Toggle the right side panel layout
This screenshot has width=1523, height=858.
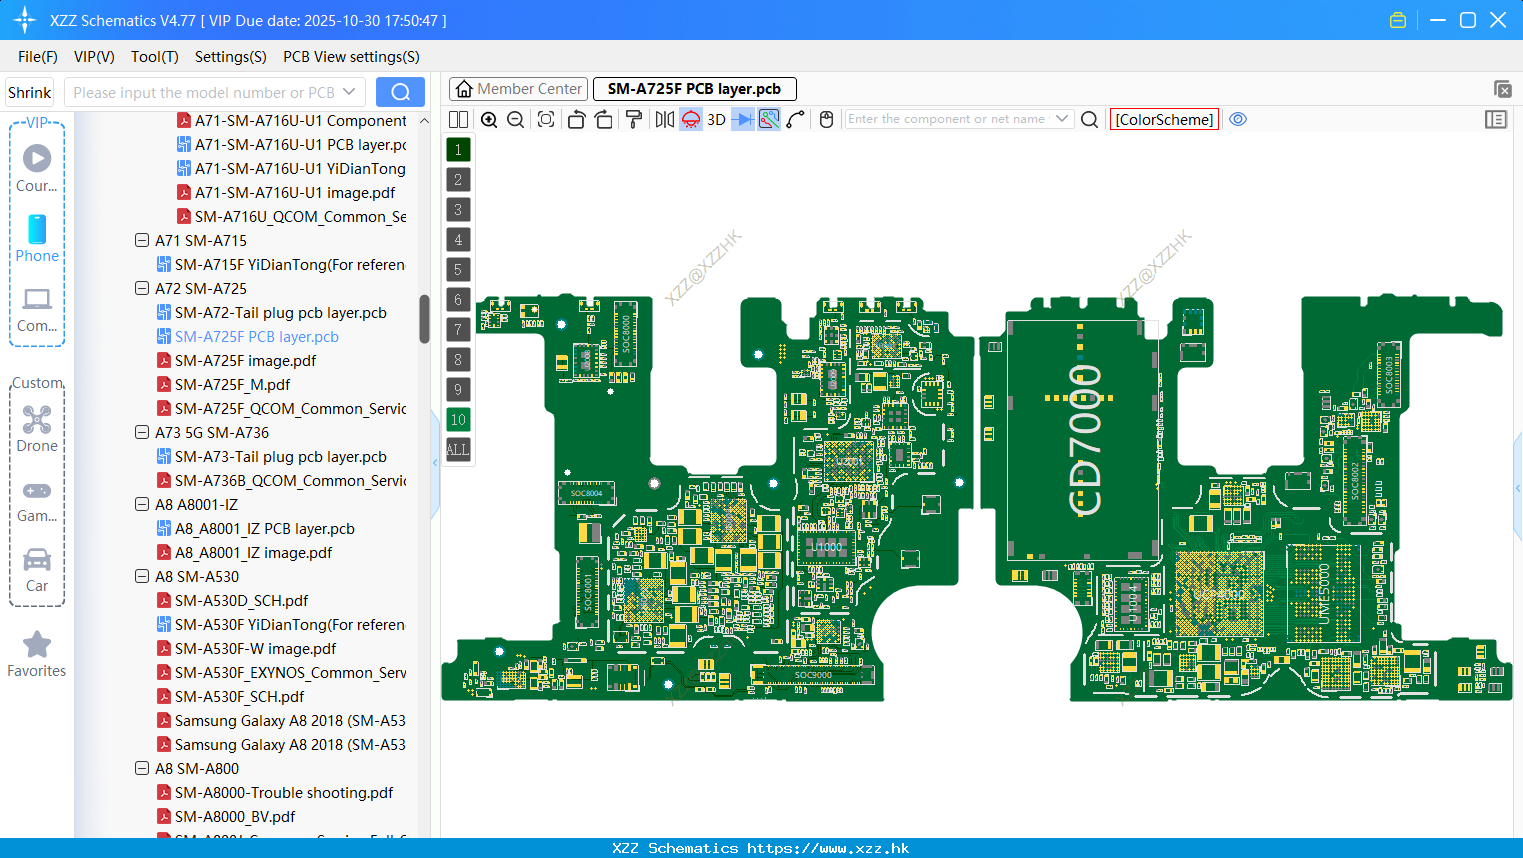click(1496, 119)
